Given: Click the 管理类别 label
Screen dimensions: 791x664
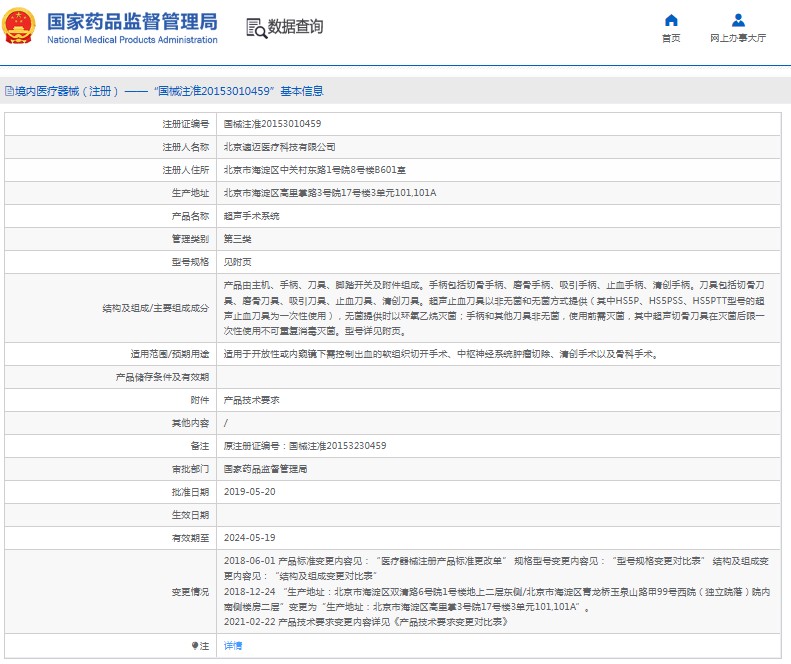Looking at the screenshot, I should pos(190,239).
